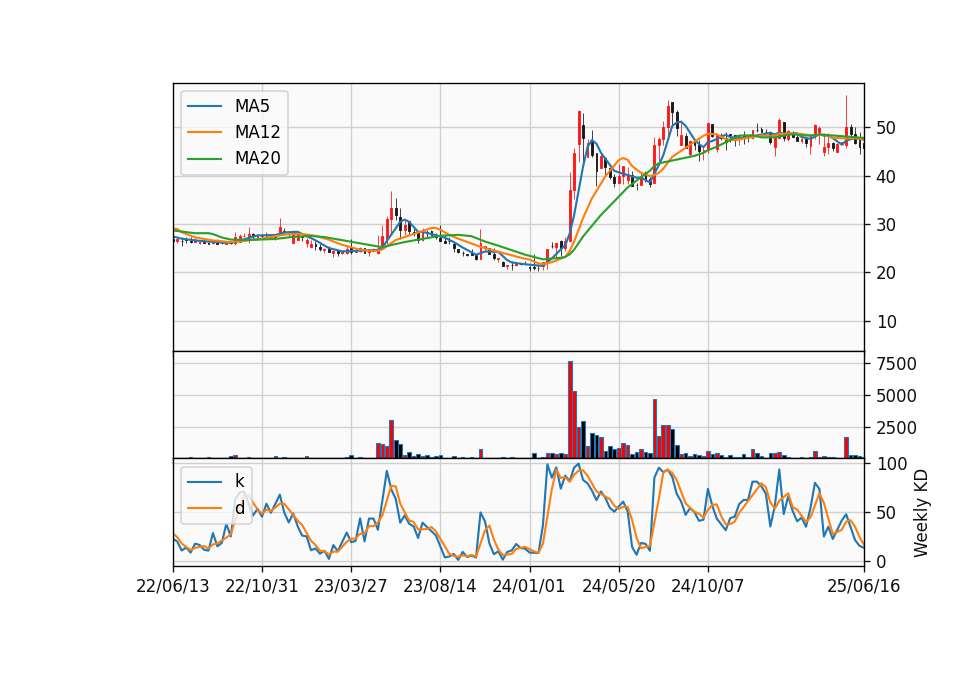Click the MA5 legend label
The height and width of the screenshot is (690, 960).
(252, 106)
